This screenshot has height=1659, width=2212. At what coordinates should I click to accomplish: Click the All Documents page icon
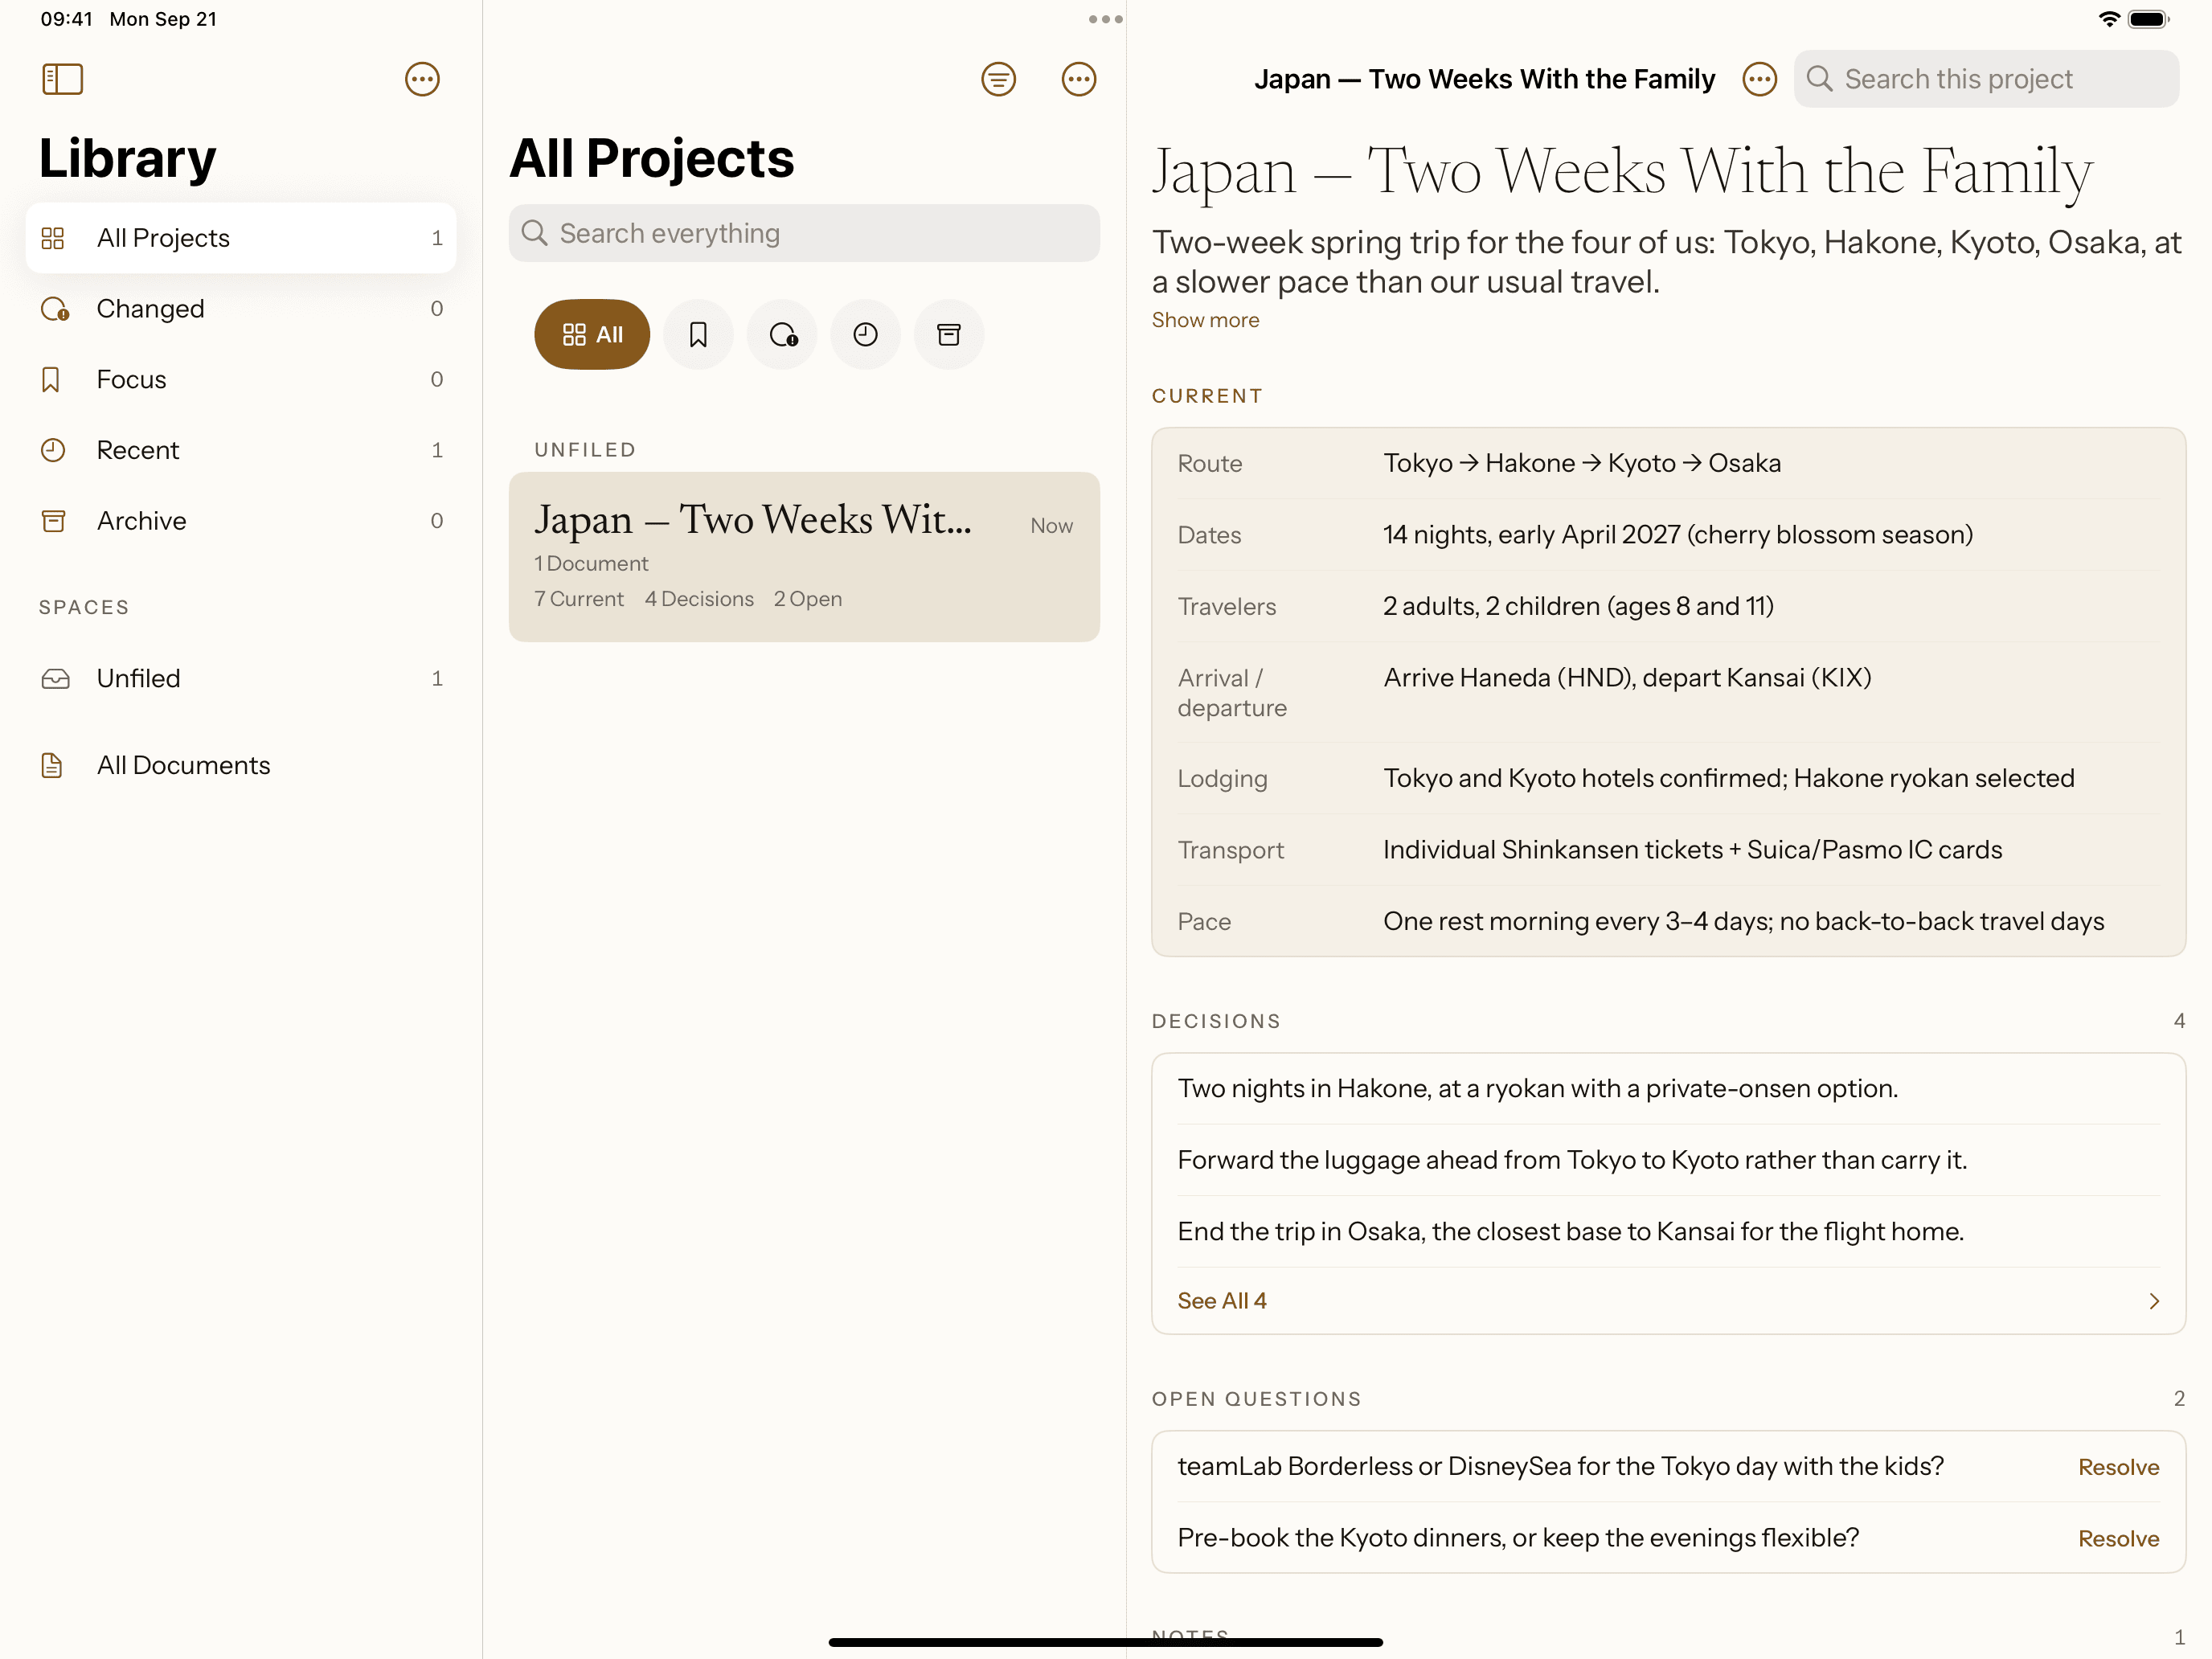52,765
